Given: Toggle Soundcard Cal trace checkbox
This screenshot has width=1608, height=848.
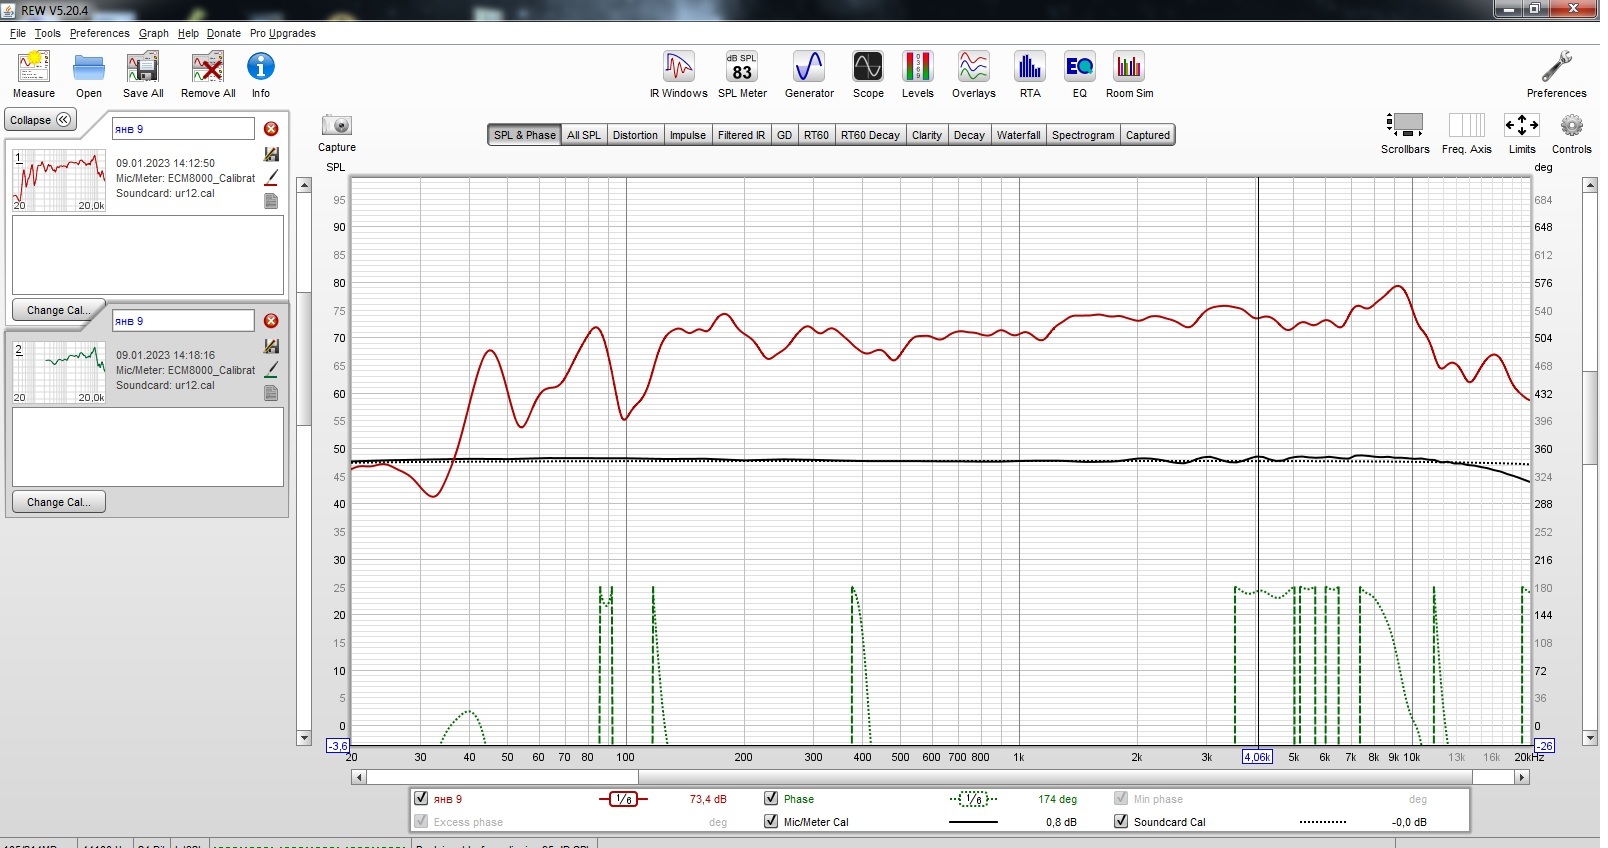Looking at the screenshot, I should [x=1121, y=821].
